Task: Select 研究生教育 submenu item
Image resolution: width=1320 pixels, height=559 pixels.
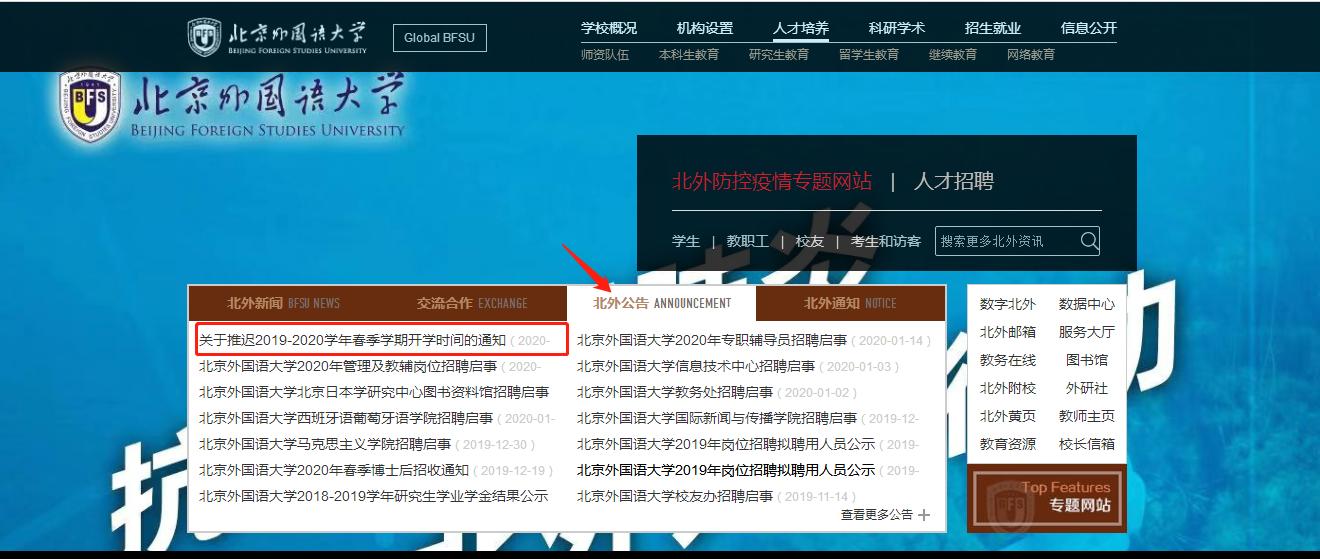Action: (x=779, y=55)
